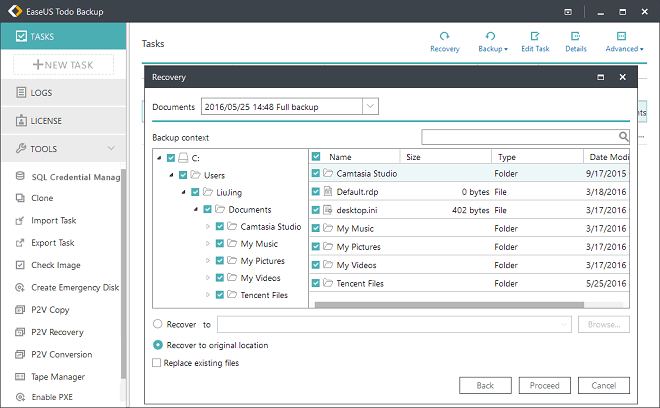Collapse the Documents tree node

[x=196, y=209]
